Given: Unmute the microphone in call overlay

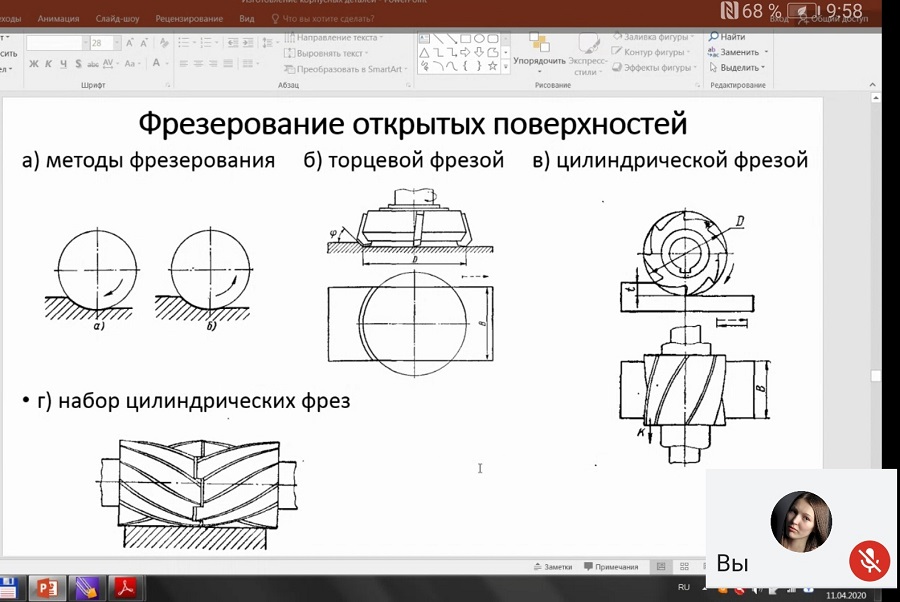Looking at the screenshot, I should pos(870,561).
